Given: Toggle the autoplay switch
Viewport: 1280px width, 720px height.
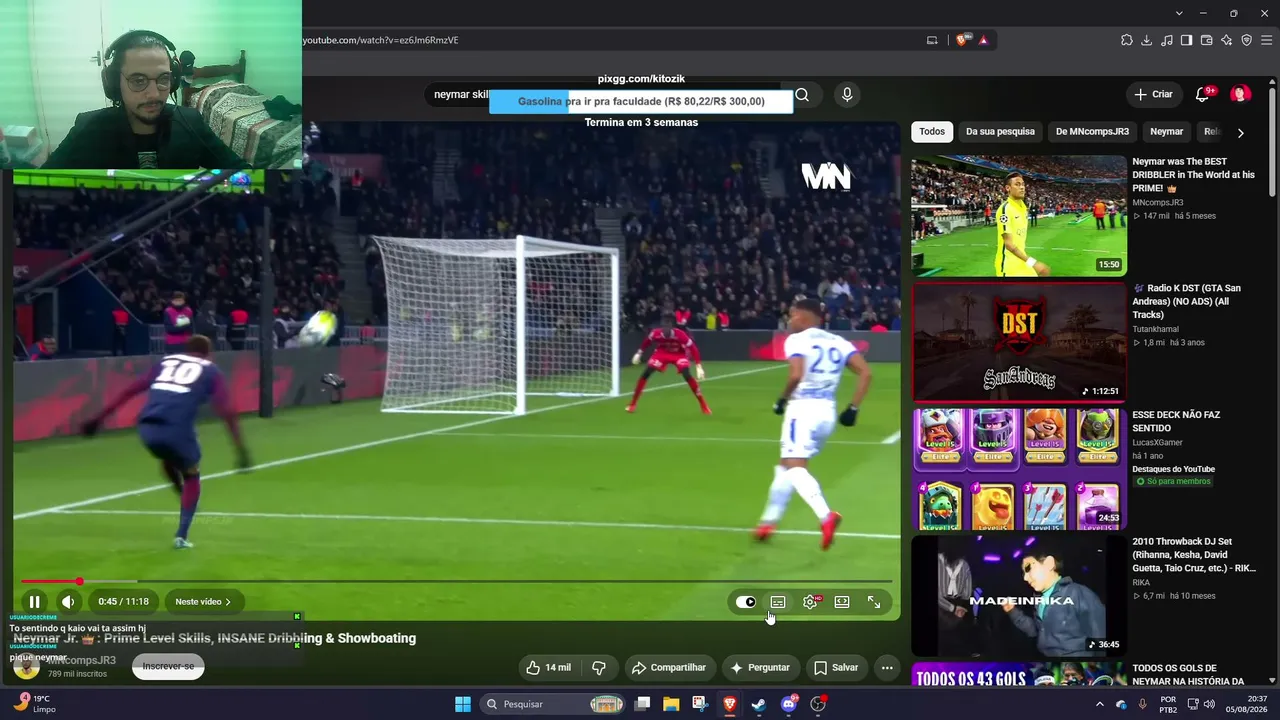Looking at the screenshot, I should coord(746,602).
